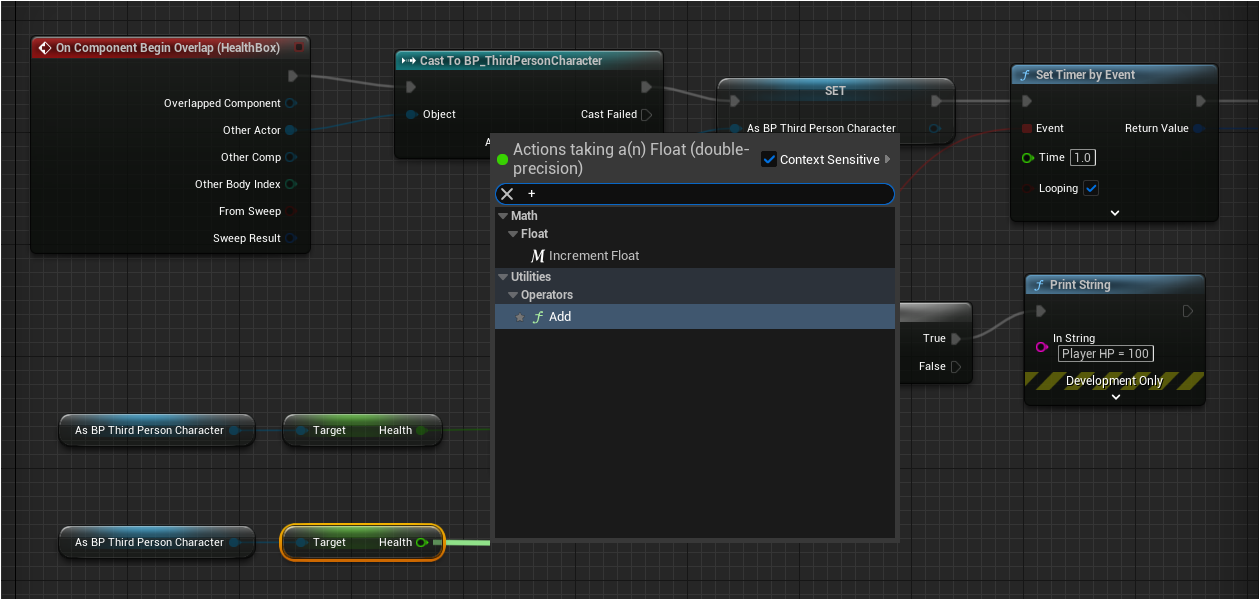This screenshot has width=1260, height=600.
Task: Click the Event delegate pin on Set Timer
Action: click(1027, 128)
